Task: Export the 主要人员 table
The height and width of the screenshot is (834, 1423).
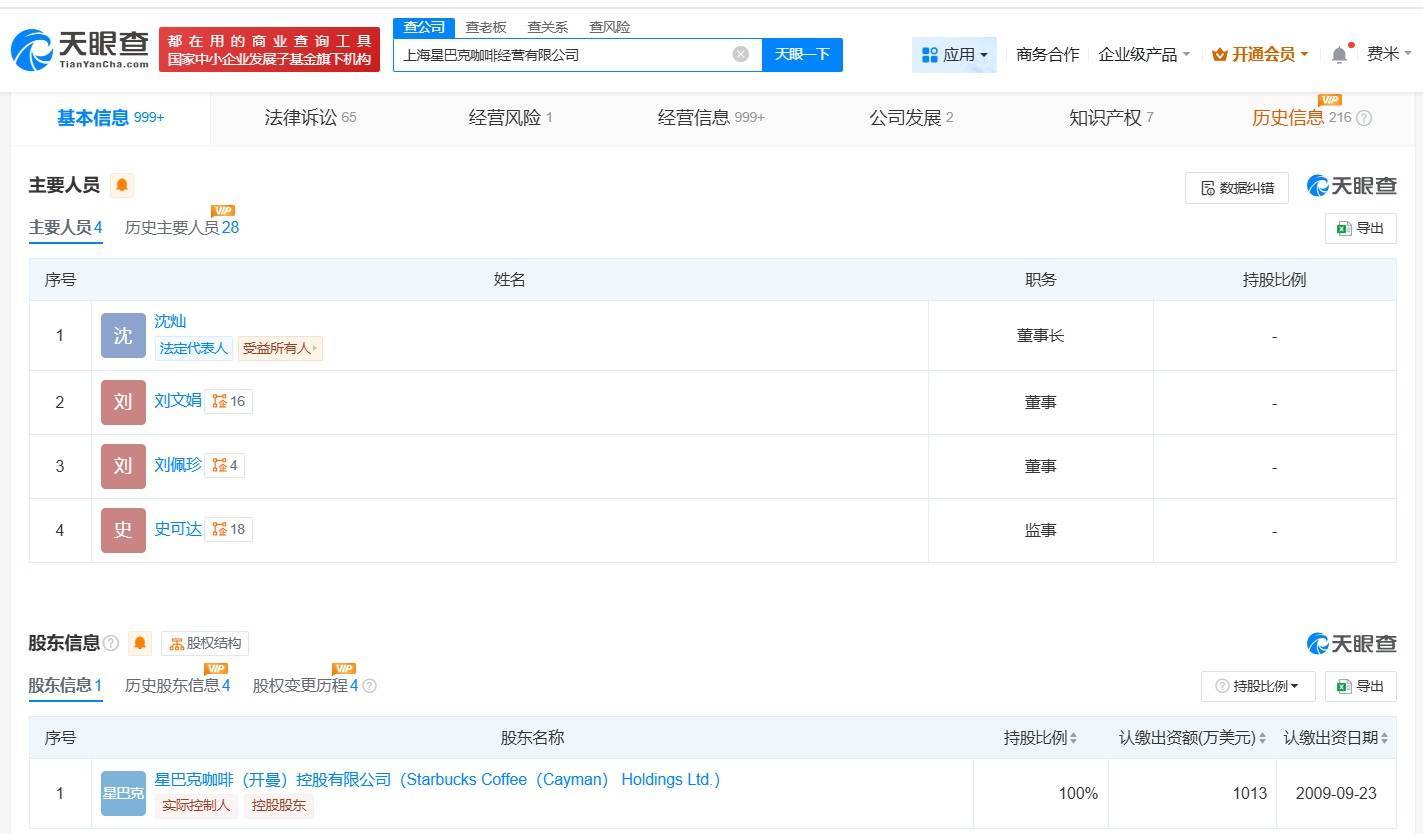Action: 1360,228
